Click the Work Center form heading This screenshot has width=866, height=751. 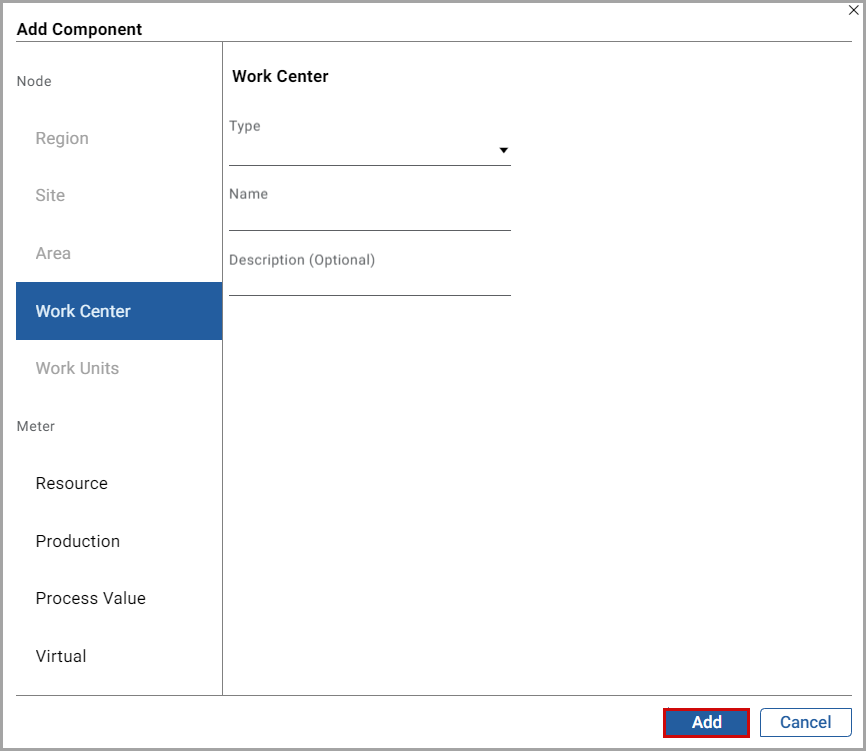(x=280, y=76)
